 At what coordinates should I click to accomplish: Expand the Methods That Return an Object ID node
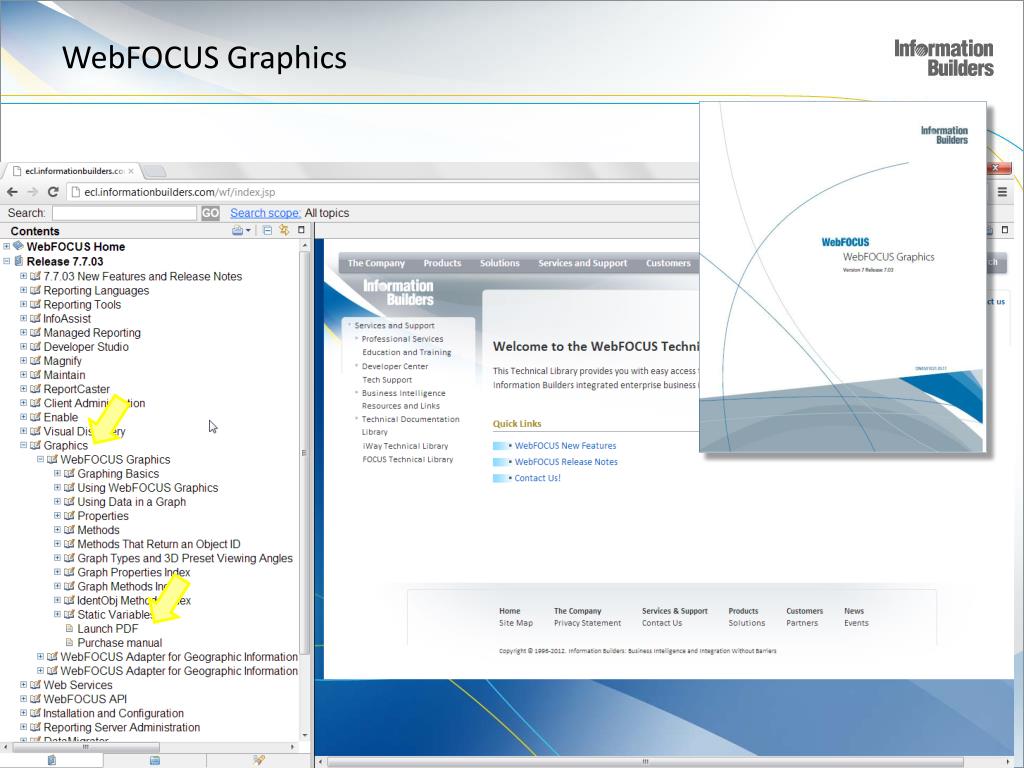click(57, 543)
